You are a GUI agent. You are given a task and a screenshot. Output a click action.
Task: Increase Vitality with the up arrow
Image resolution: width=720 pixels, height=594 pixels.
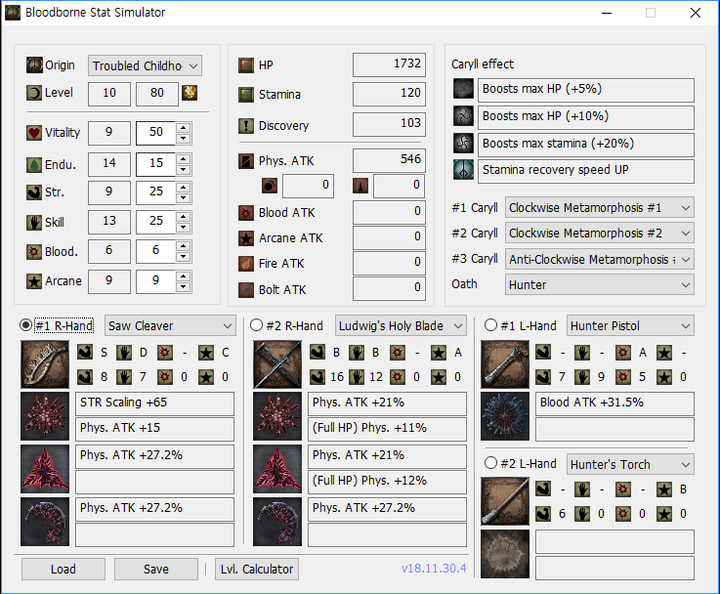(x=184, y=128)
